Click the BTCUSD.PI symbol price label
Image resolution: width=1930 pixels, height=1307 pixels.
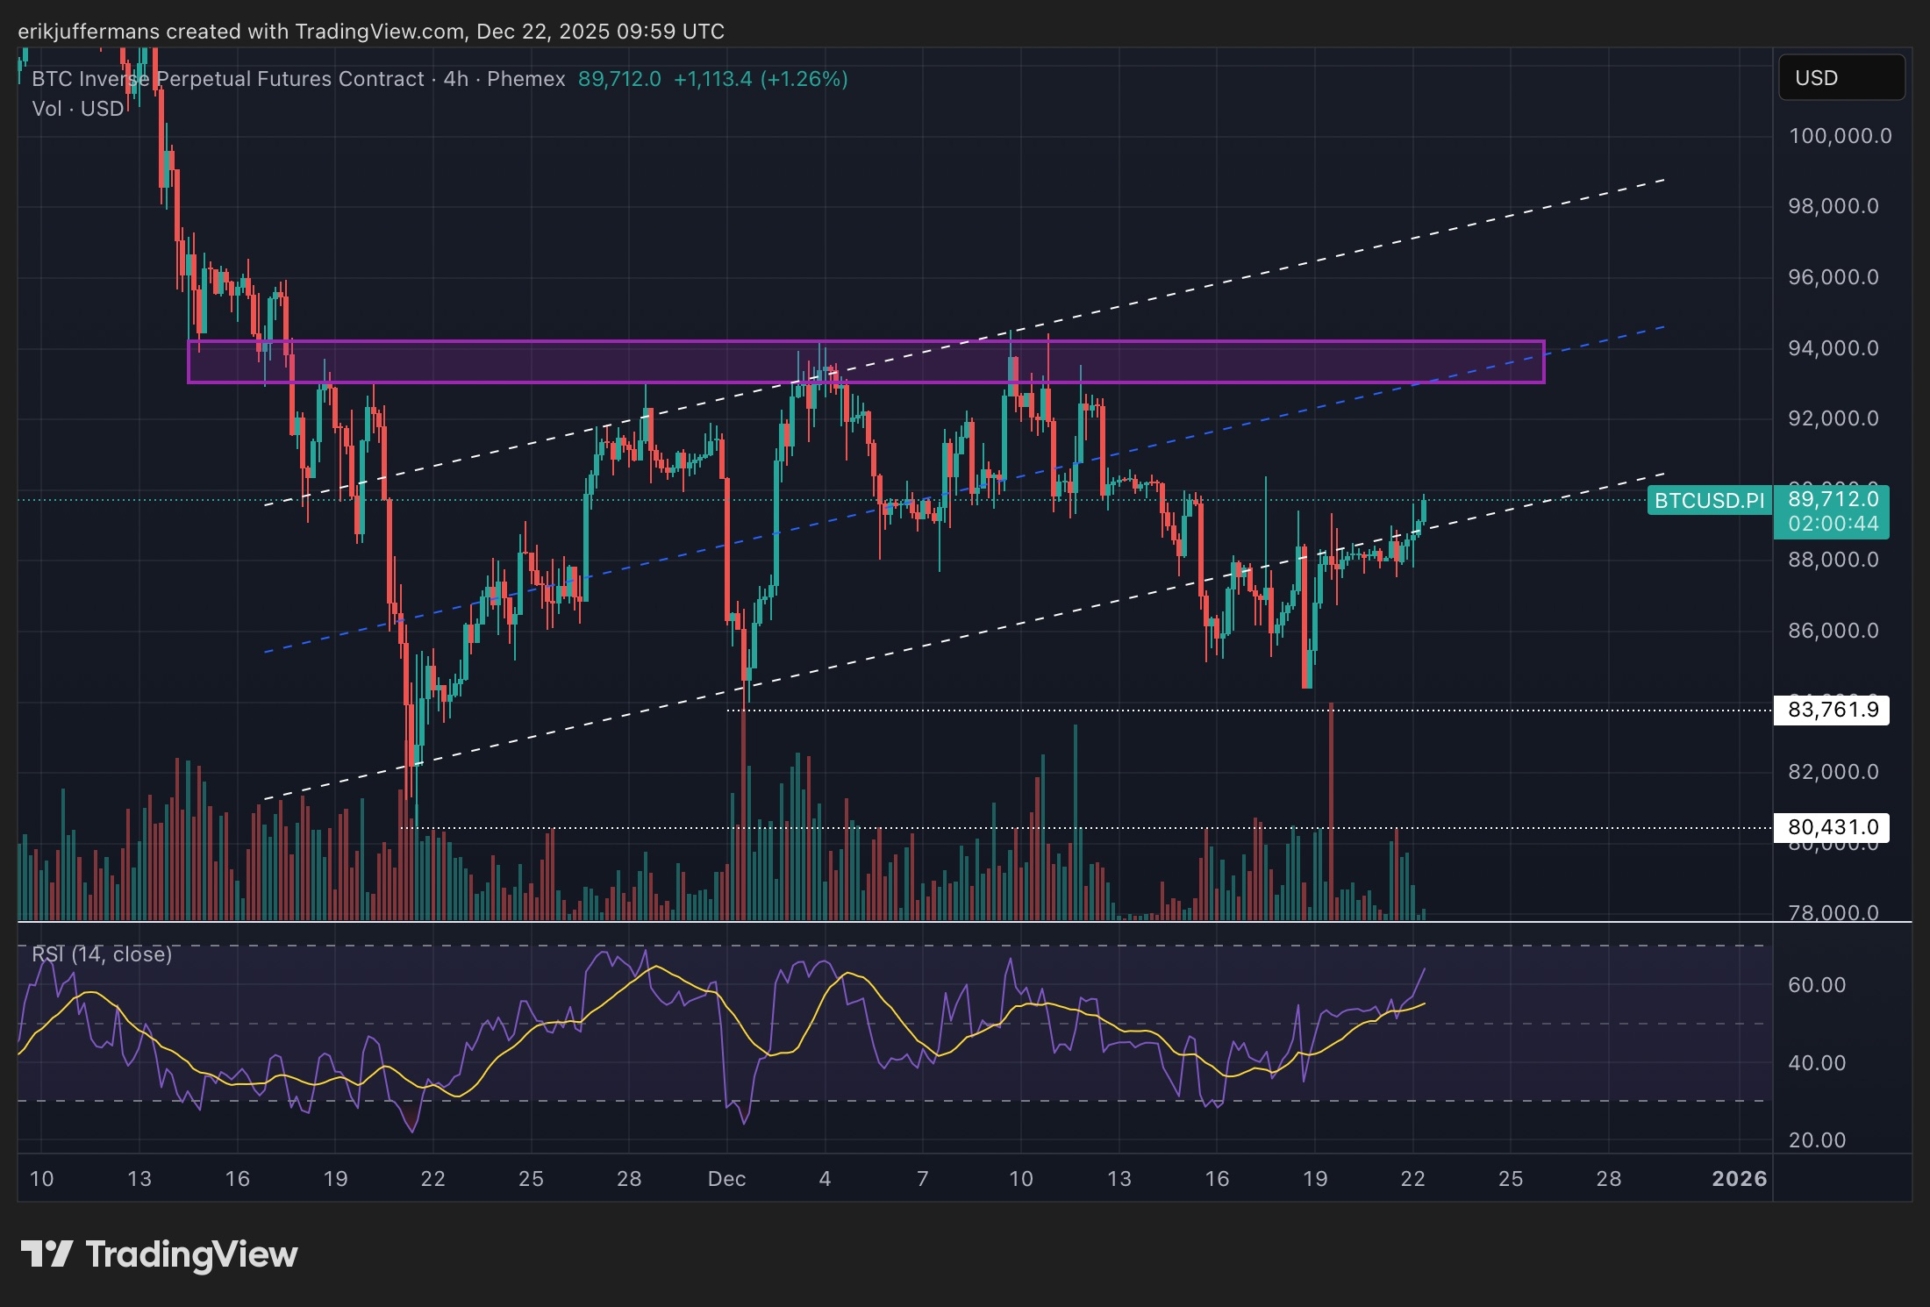(x=1708, y=500)
